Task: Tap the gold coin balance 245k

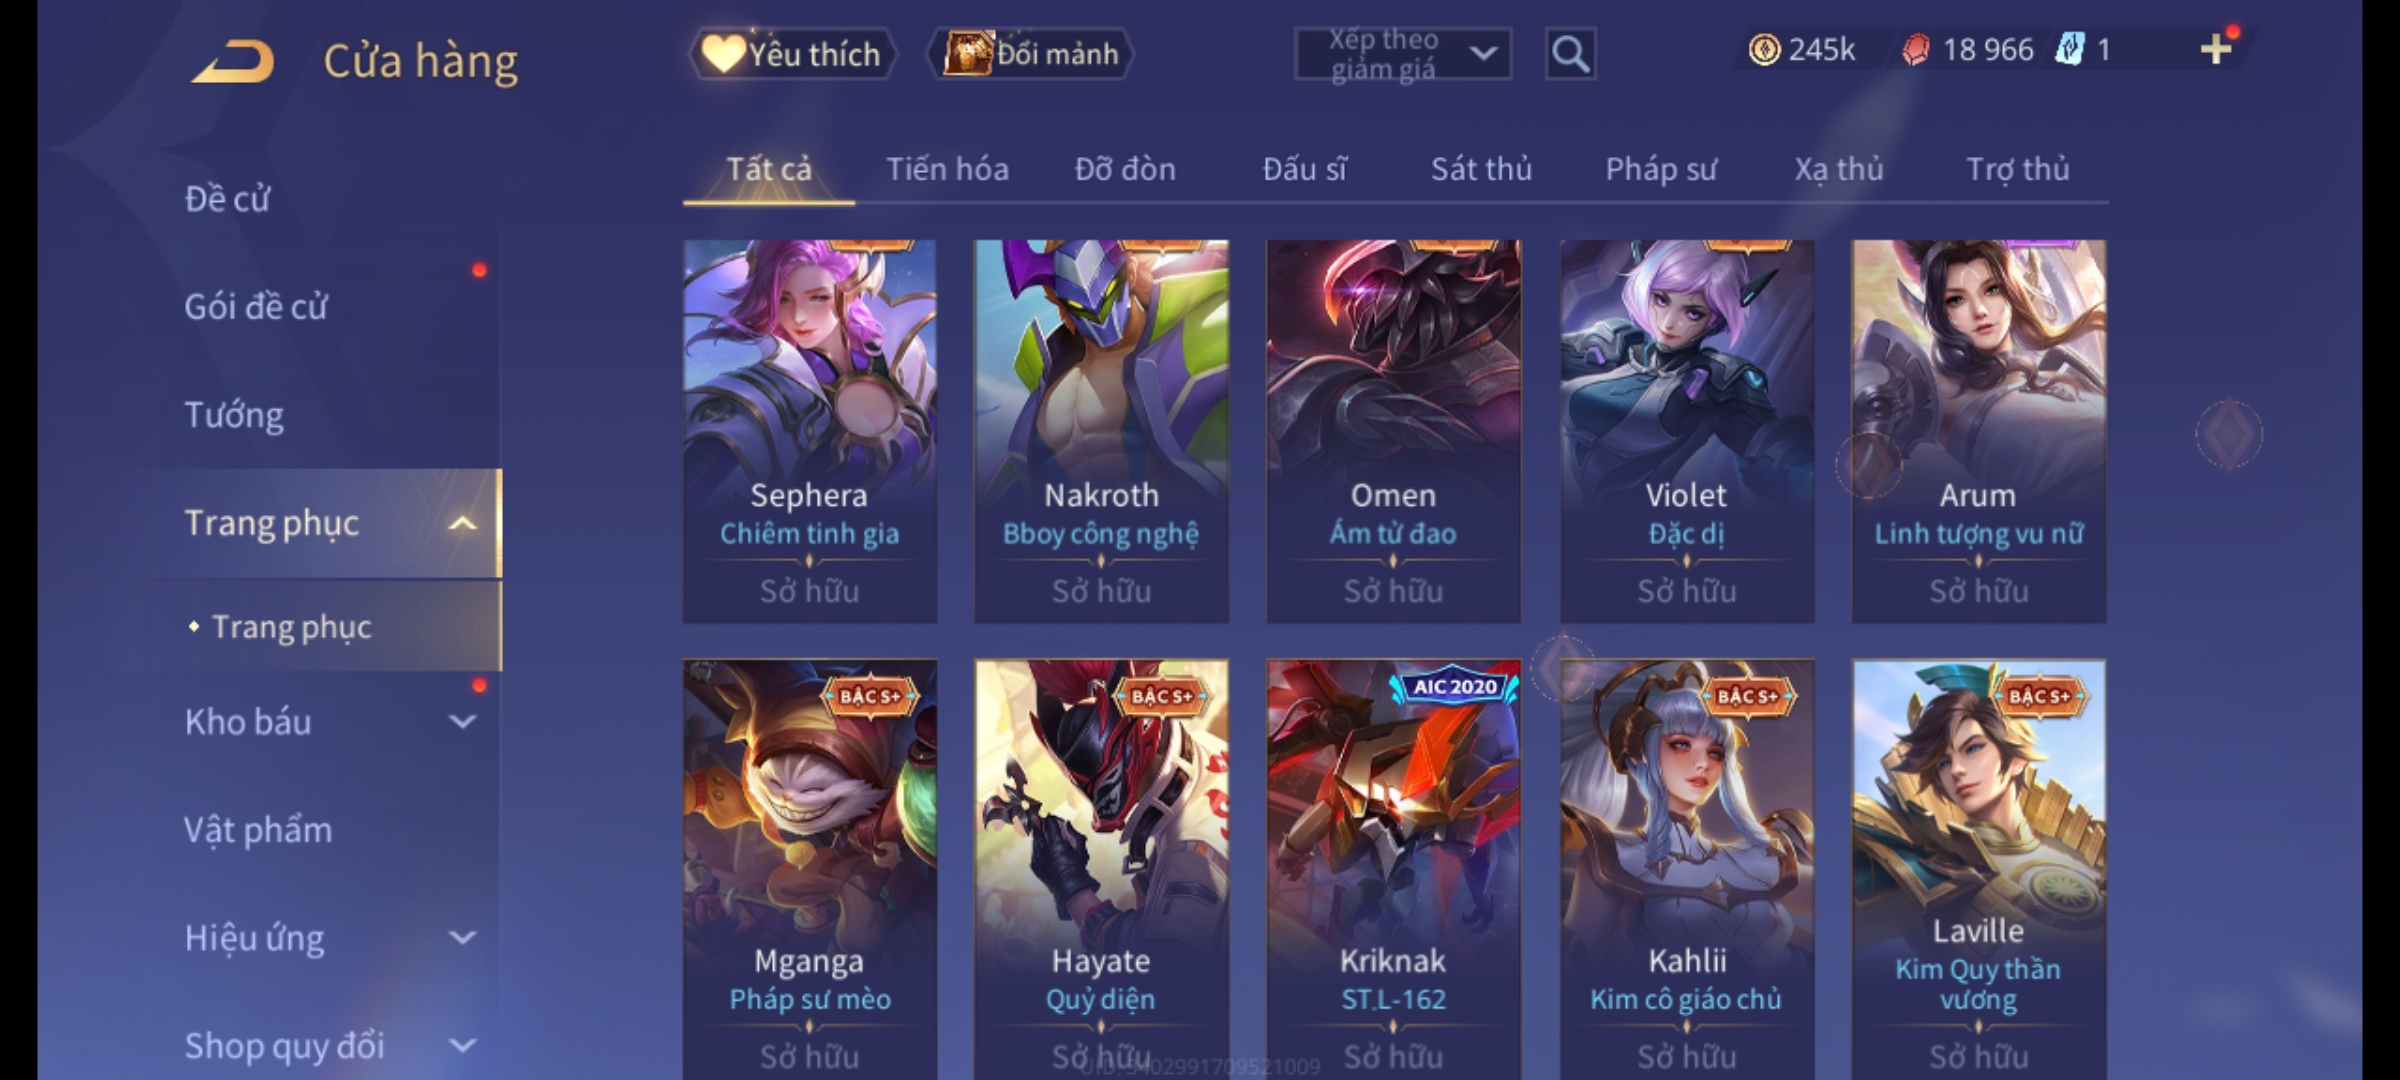Action: 1802,49
